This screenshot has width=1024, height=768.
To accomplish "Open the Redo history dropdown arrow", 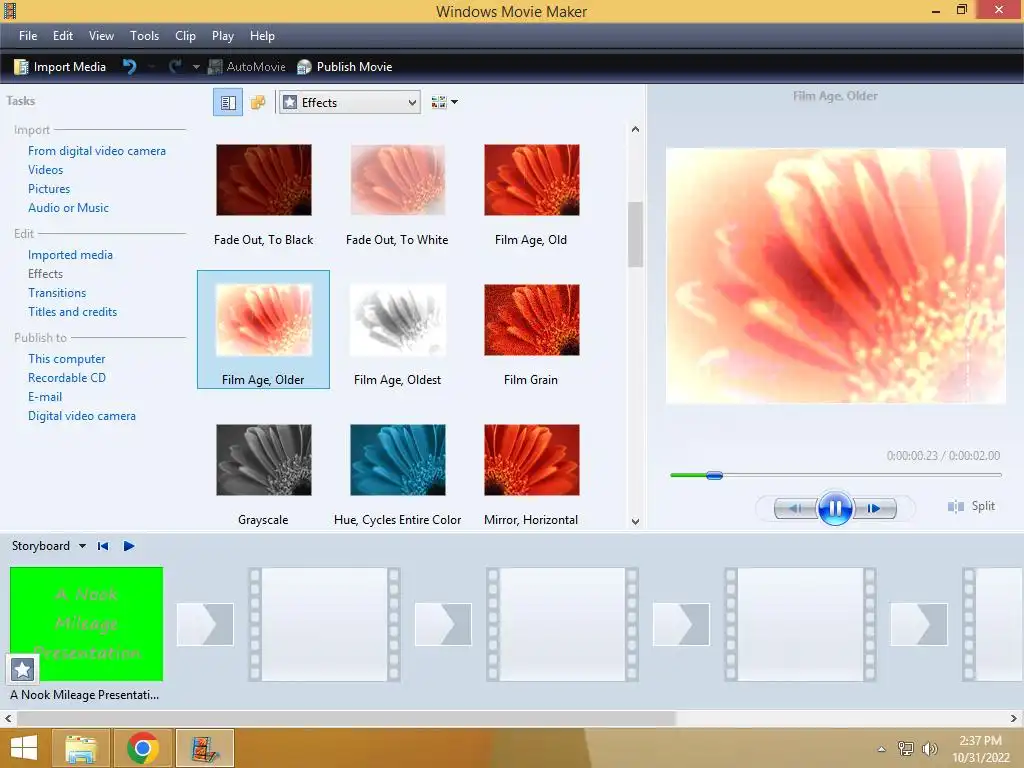I will [x=196, y=67].
